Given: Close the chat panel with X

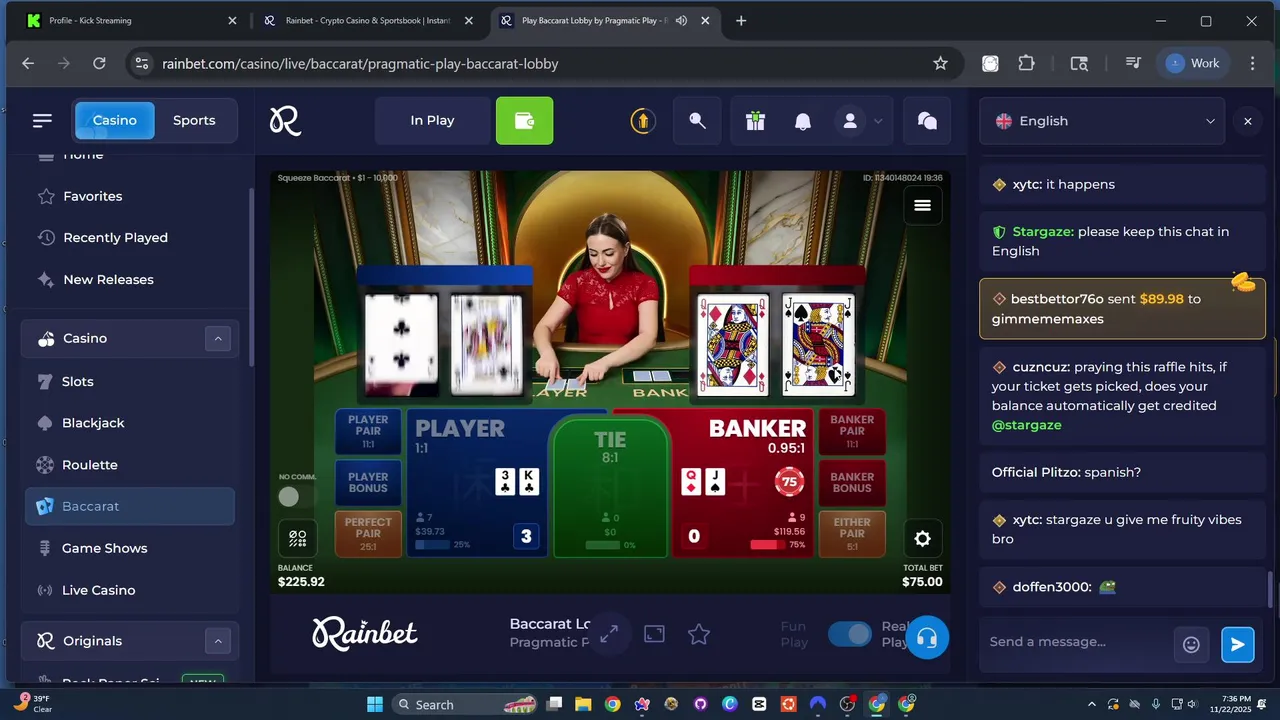Looking at the screenshot, I should pos(1247,121).
